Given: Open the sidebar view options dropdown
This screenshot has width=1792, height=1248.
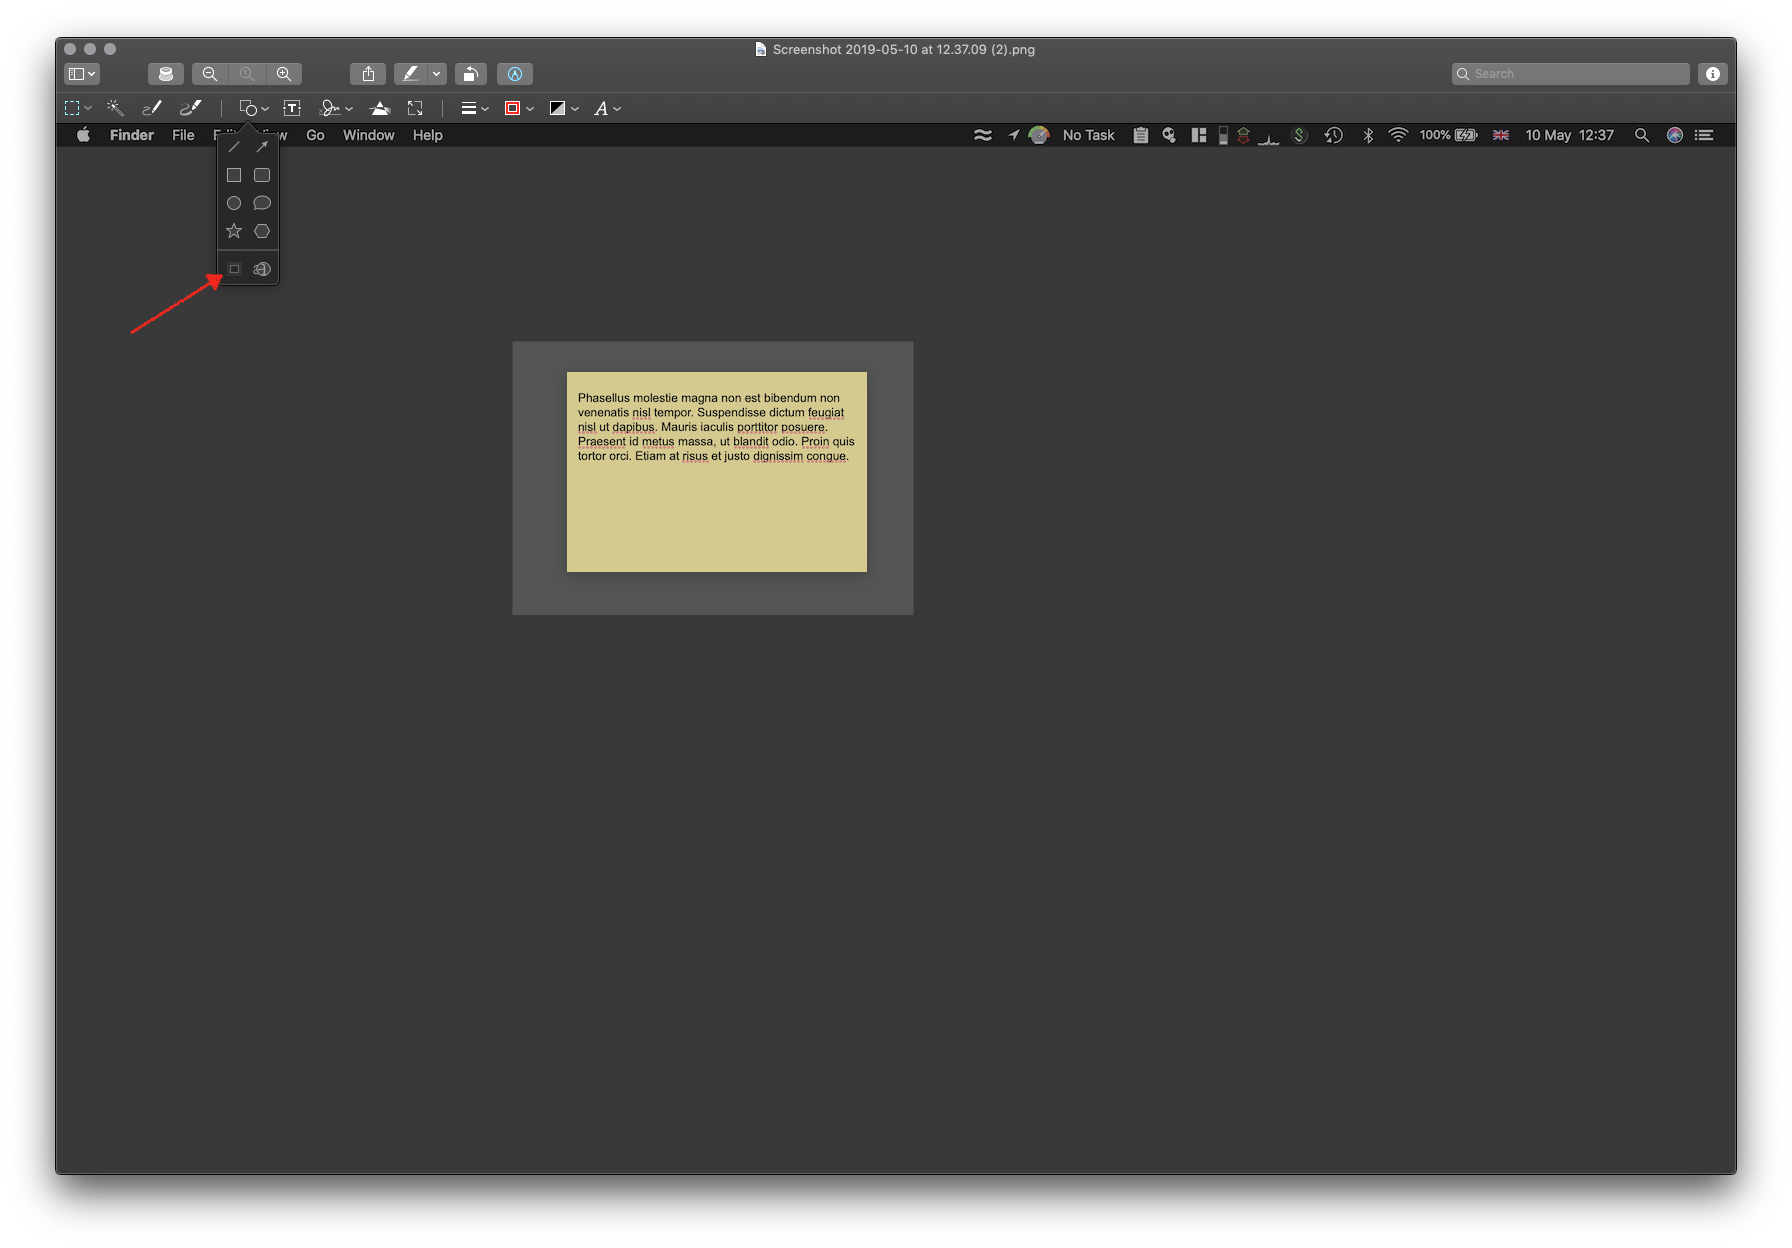Looking at the screenshot, I should tap(82, 74).
